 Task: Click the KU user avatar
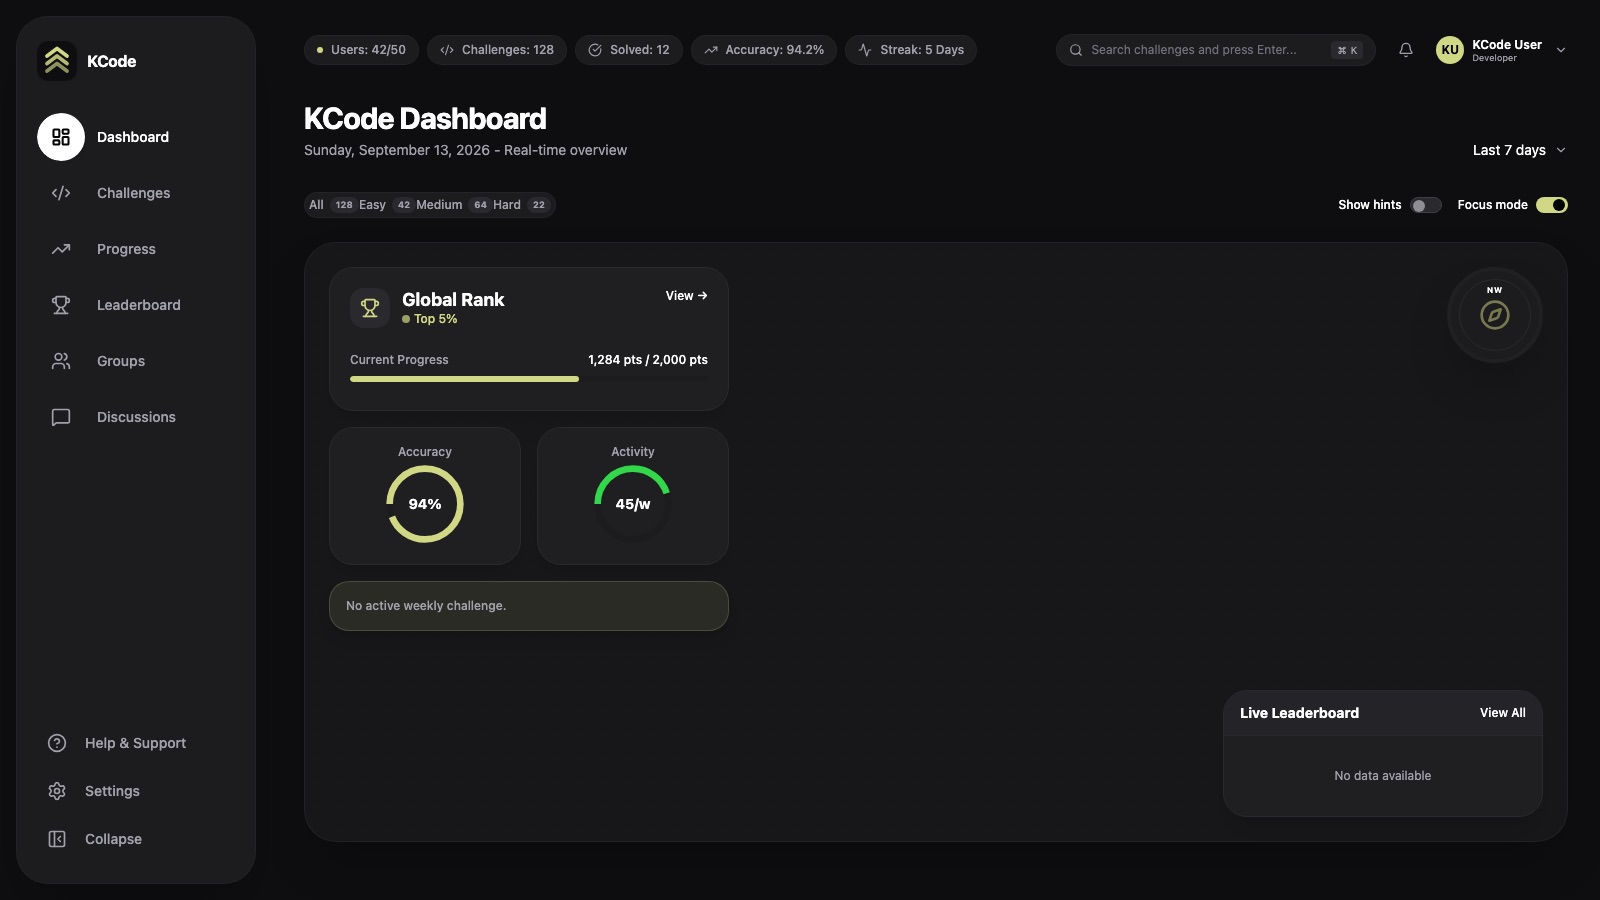(x=1450, y=50)
